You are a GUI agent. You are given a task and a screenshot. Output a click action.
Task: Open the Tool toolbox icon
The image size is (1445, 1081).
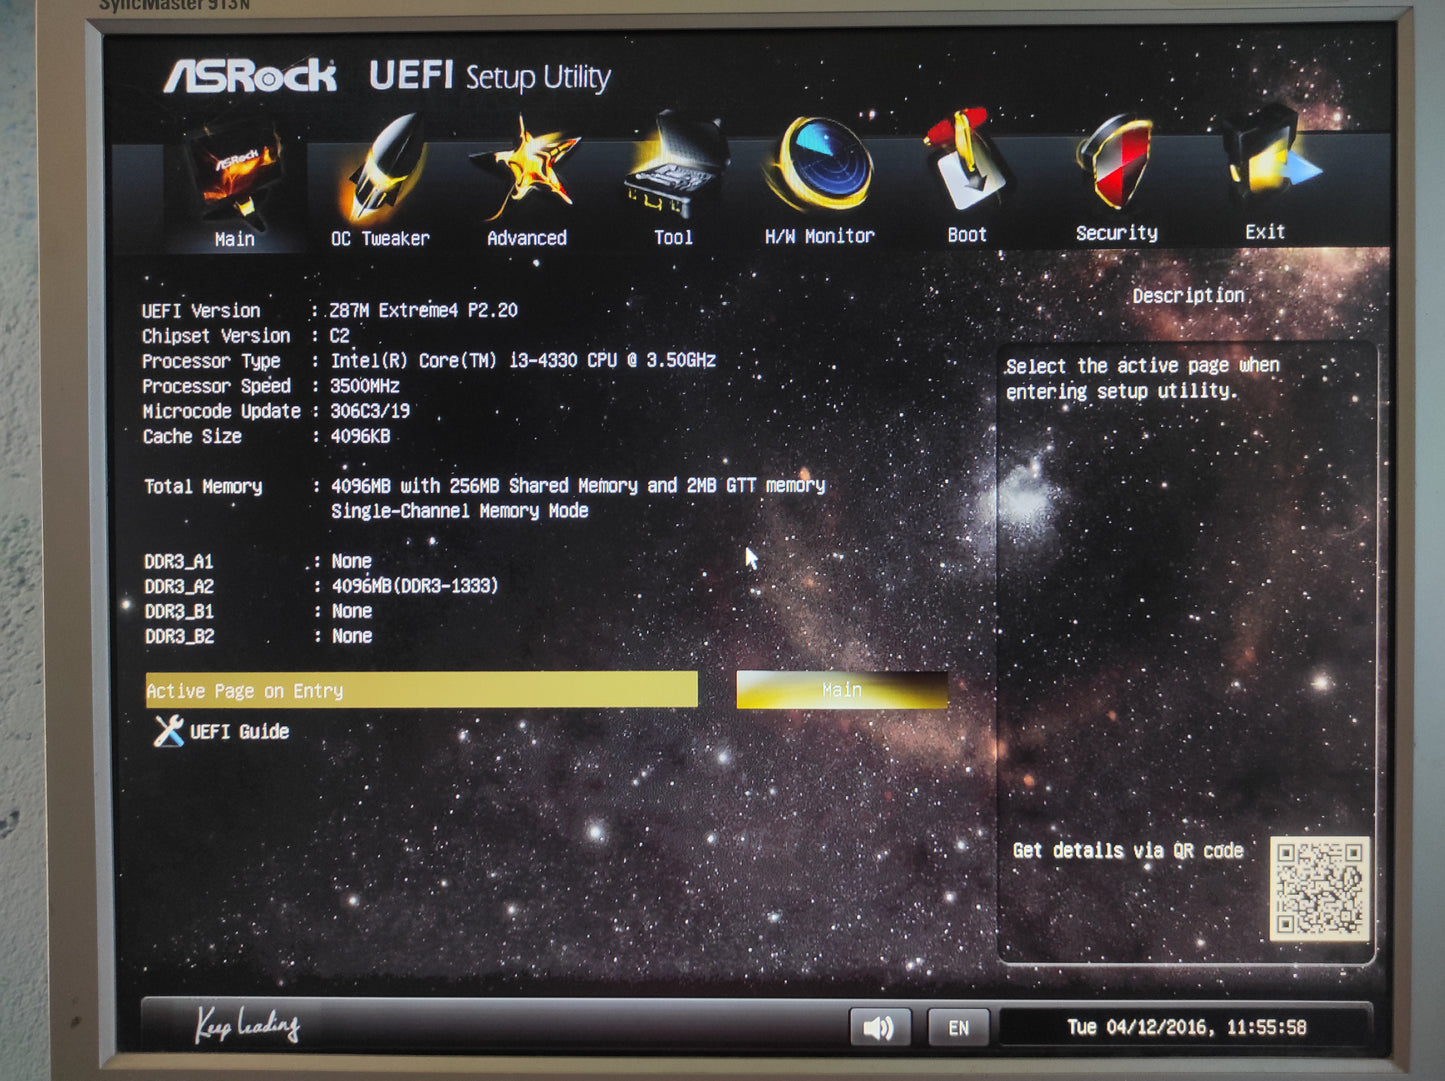[x=673, y=166]
